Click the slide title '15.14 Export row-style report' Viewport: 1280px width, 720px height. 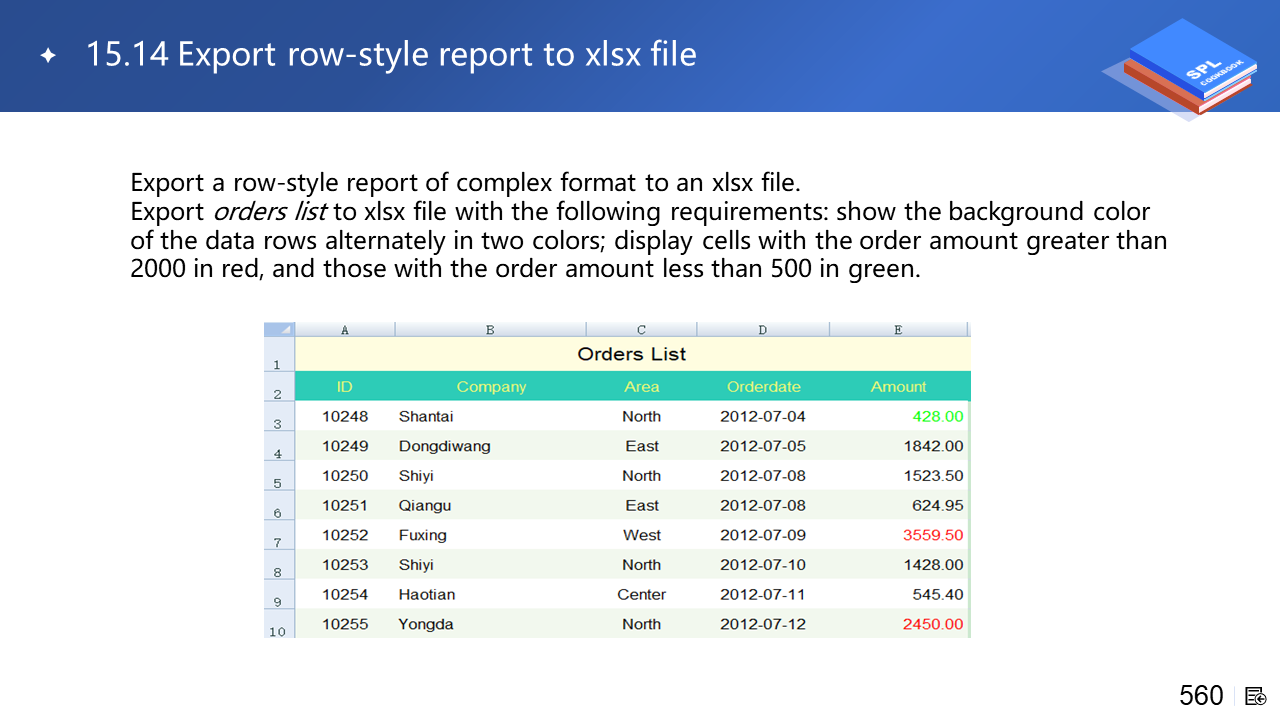point(391,54)
